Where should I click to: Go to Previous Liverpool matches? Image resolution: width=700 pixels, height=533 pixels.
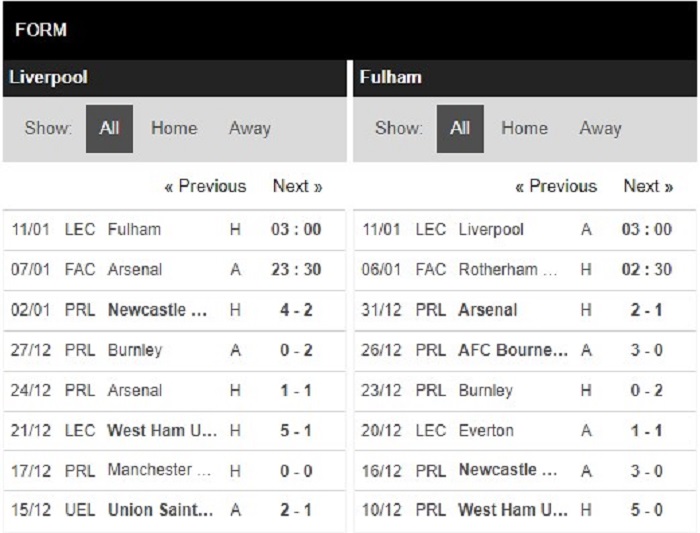pos(205,186)
